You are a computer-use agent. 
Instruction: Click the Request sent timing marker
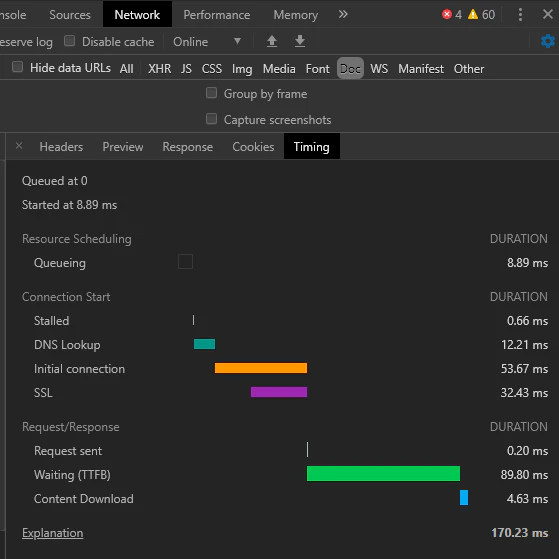tap(307, 450)
